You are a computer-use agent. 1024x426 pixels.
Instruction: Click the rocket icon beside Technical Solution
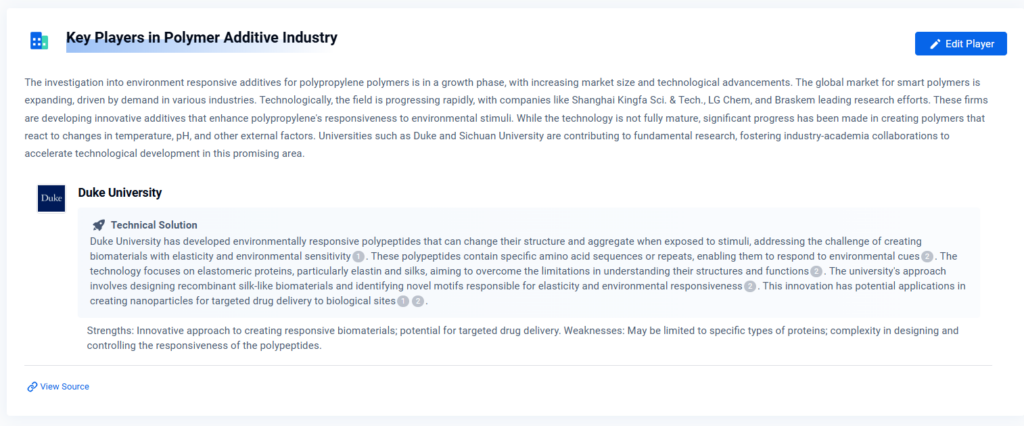pos(98,225)
